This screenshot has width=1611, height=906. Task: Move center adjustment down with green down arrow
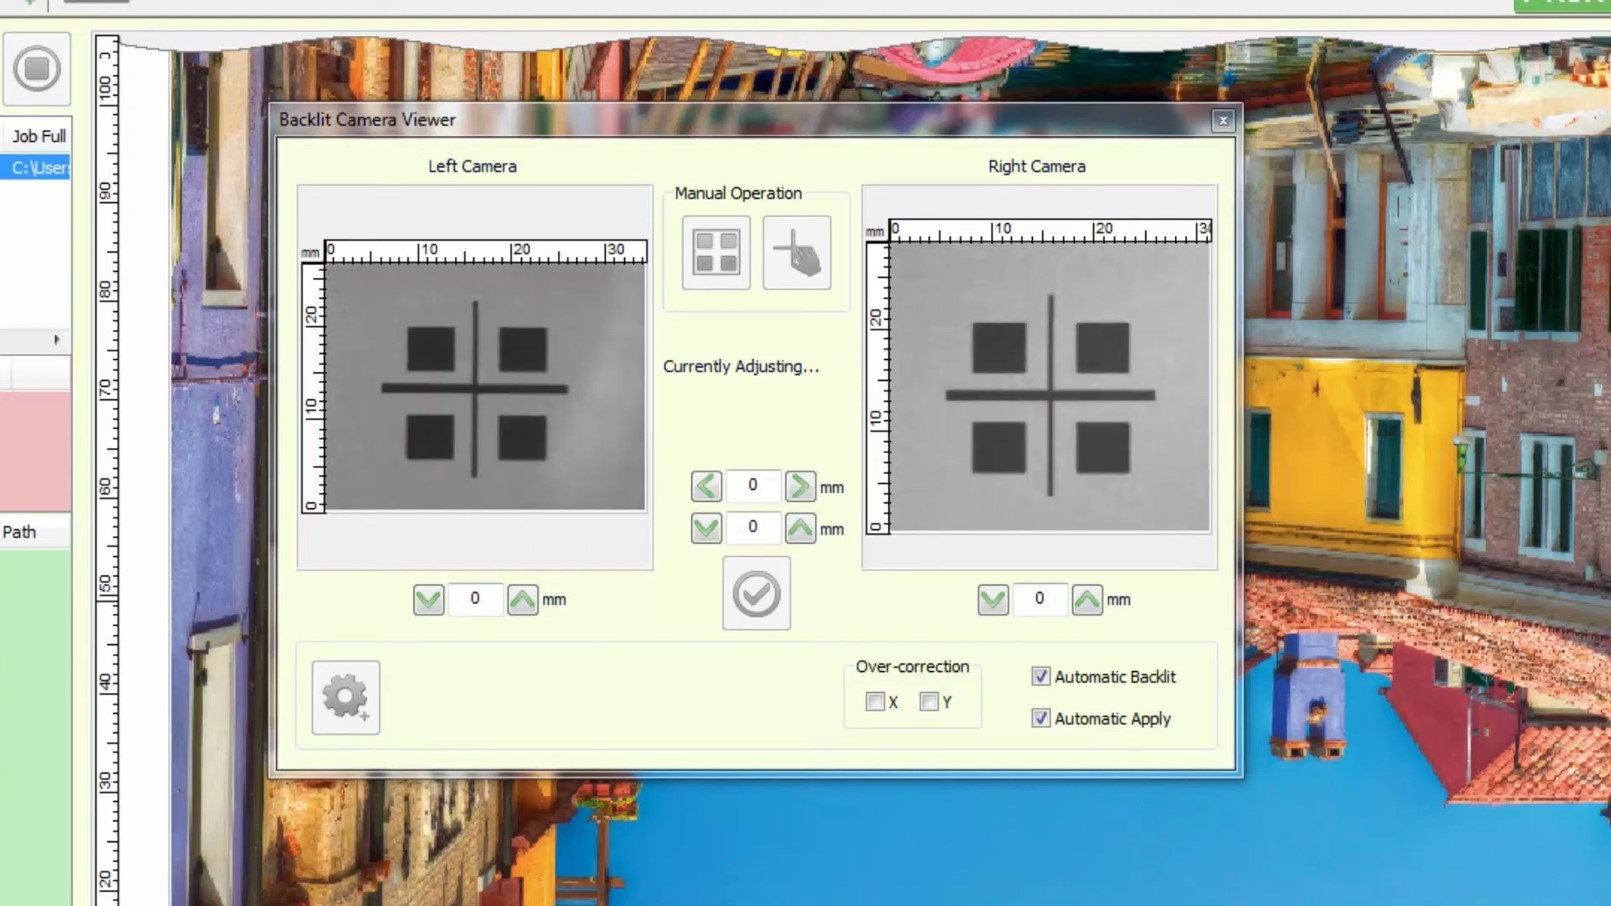coord(706,528)
